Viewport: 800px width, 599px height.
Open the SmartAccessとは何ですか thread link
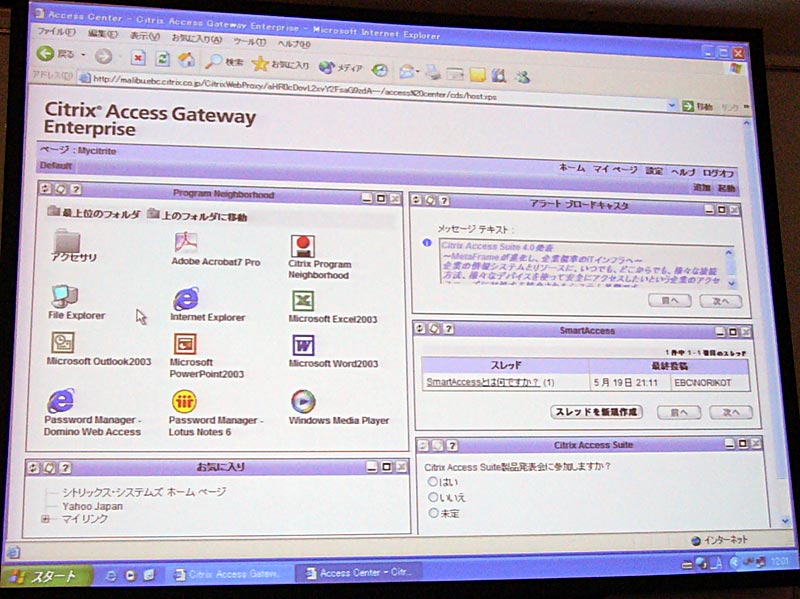click(x=483, y=382)
